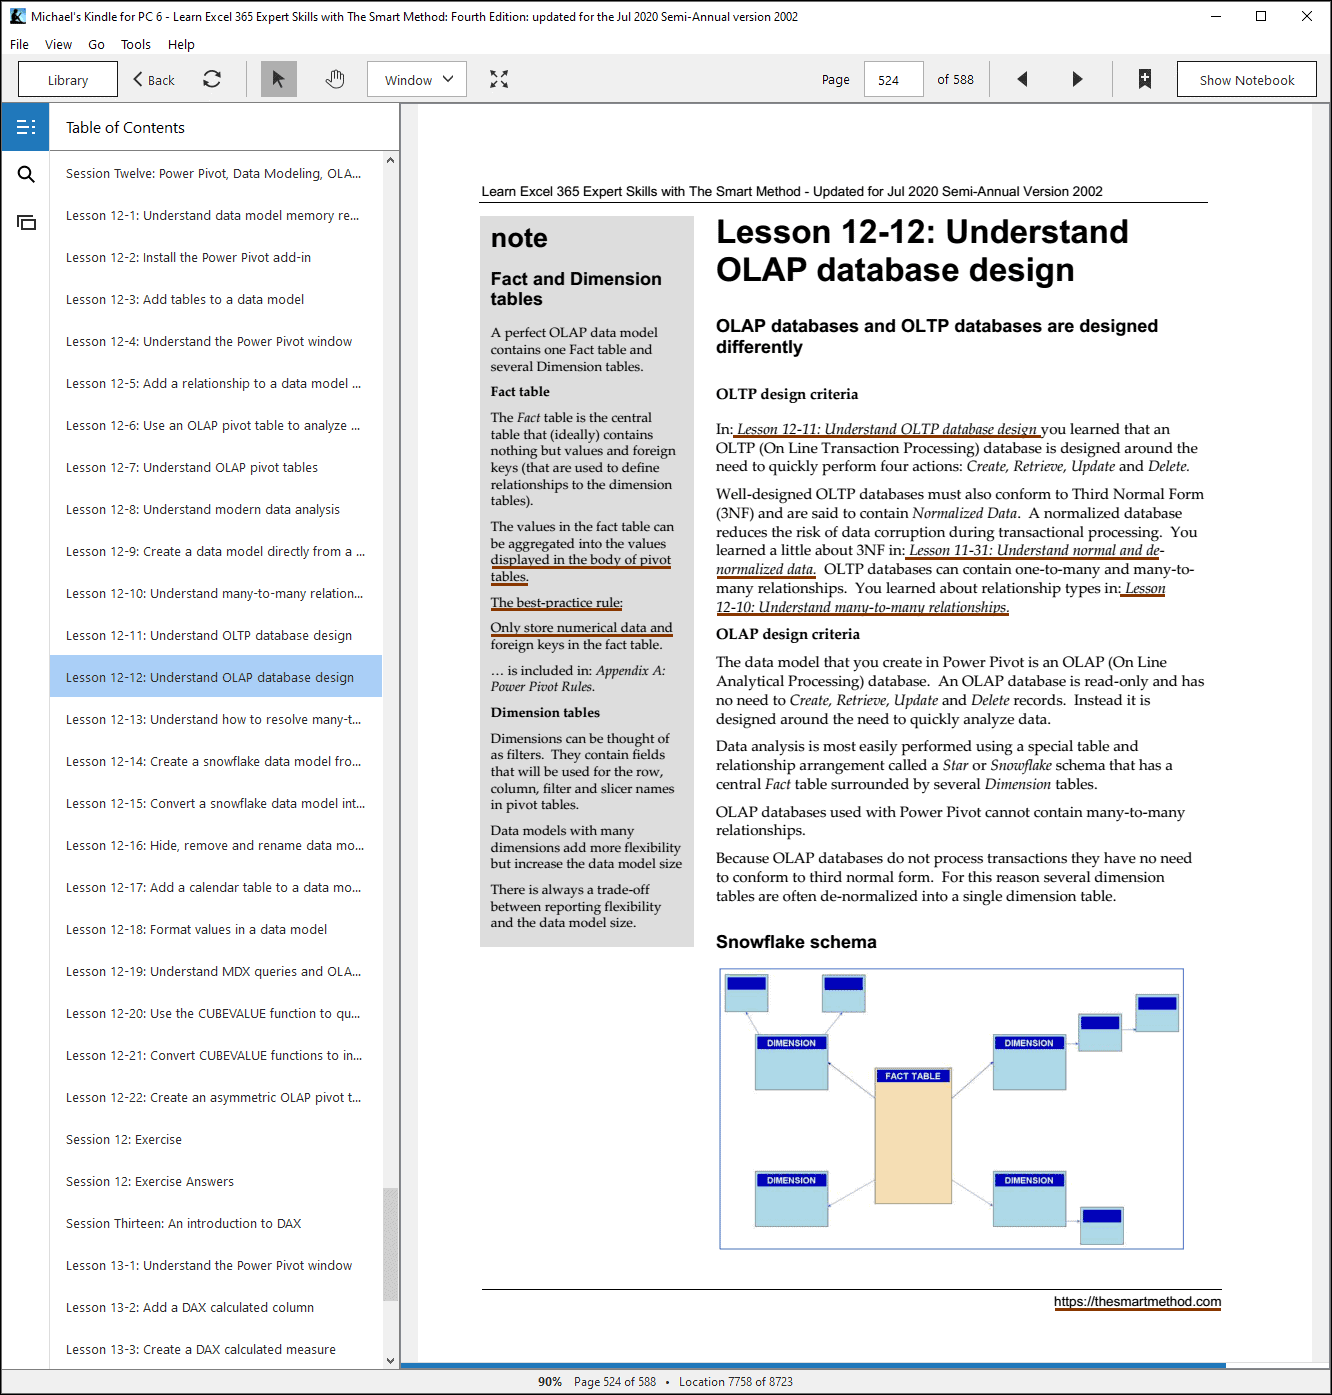This screenshot has height=1395, width=1332.
Task: Select Session Twelve: Power Pivot entry
Action: point(216,173)
